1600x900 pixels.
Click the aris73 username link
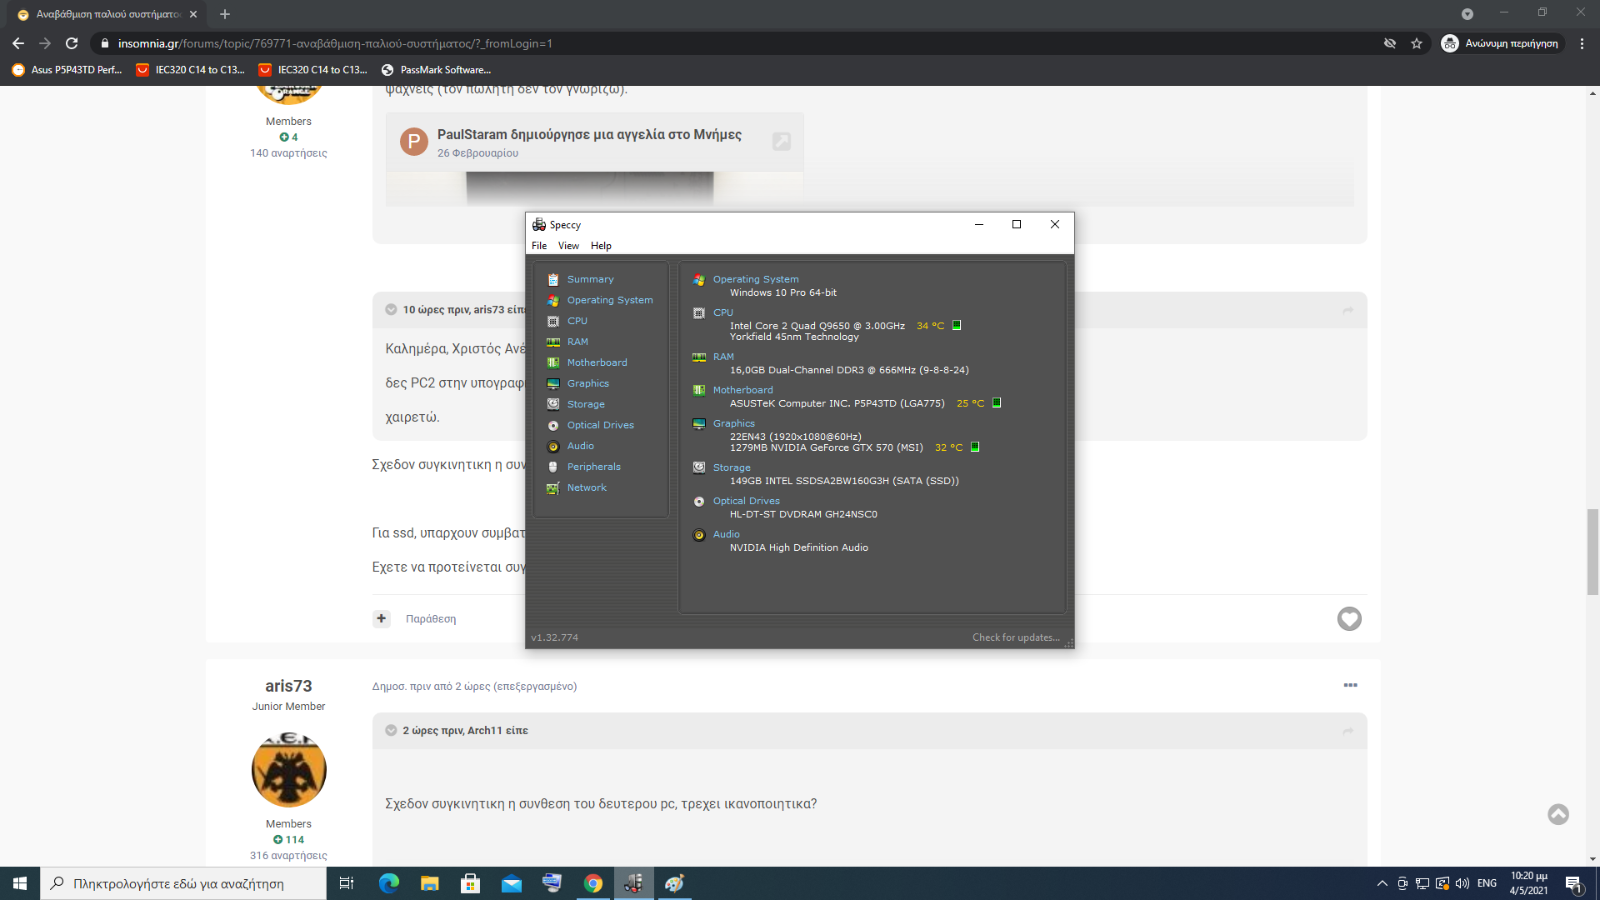288,686
